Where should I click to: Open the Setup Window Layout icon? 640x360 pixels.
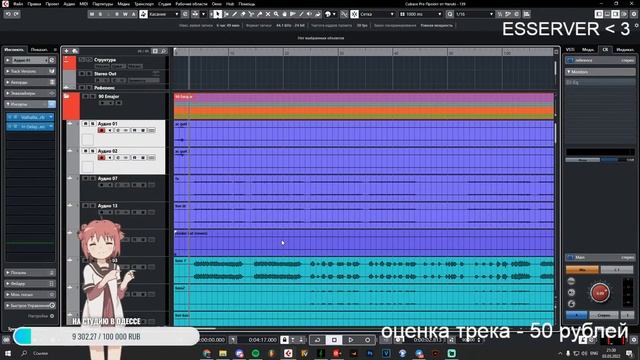click(x=624, y=14)
